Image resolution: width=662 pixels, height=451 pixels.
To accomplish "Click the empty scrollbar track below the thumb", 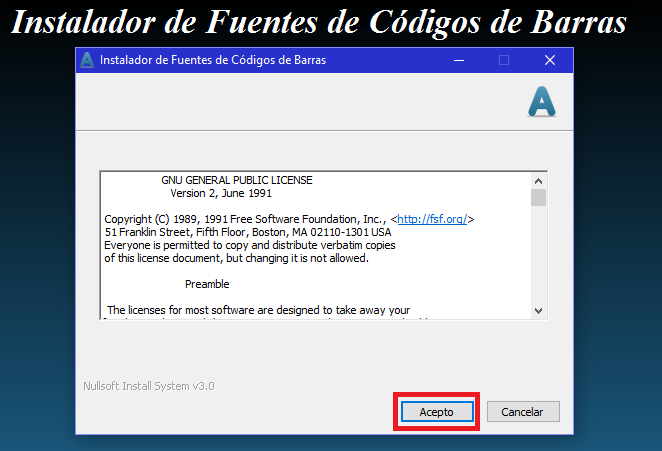I will (539, 260).
